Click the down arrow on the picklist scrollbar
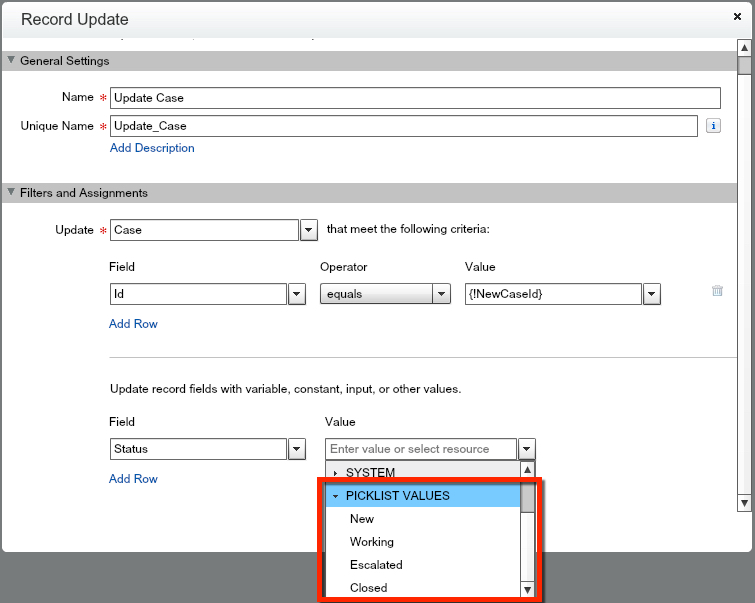 click(528, 590)
